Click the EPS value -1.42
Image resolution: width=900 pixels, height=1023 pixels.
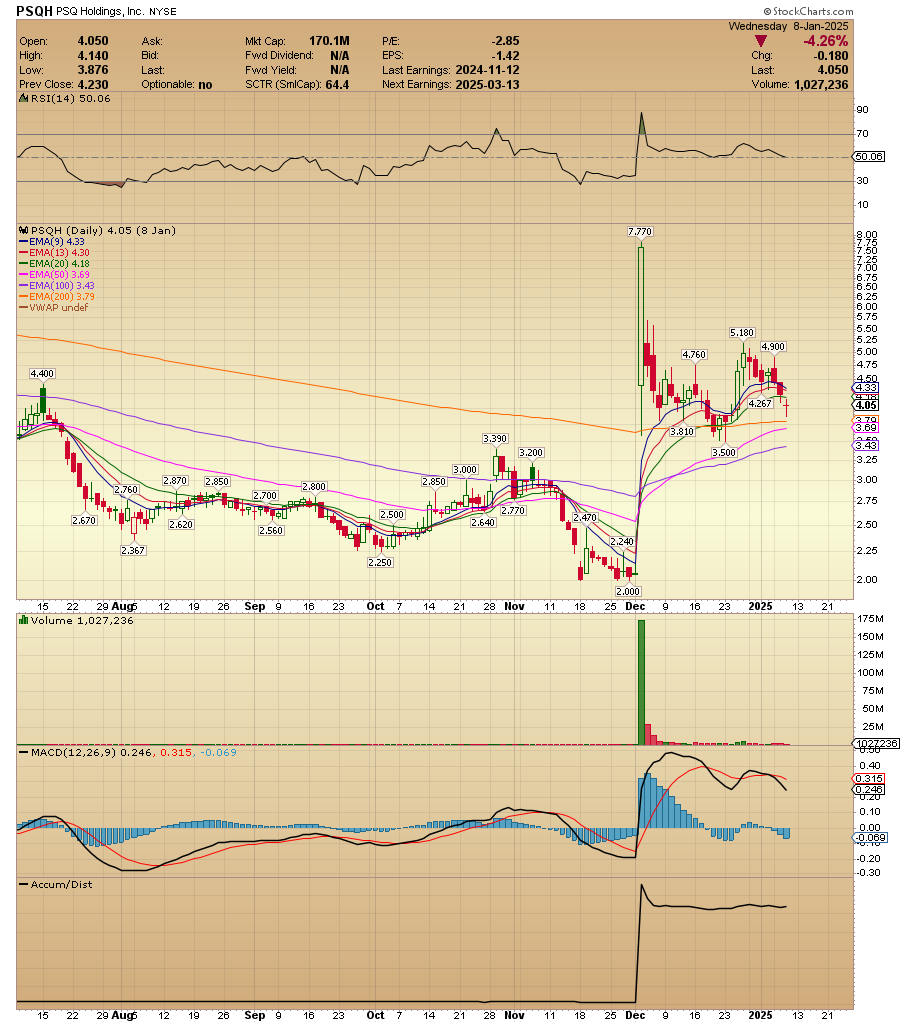[506, 55]
